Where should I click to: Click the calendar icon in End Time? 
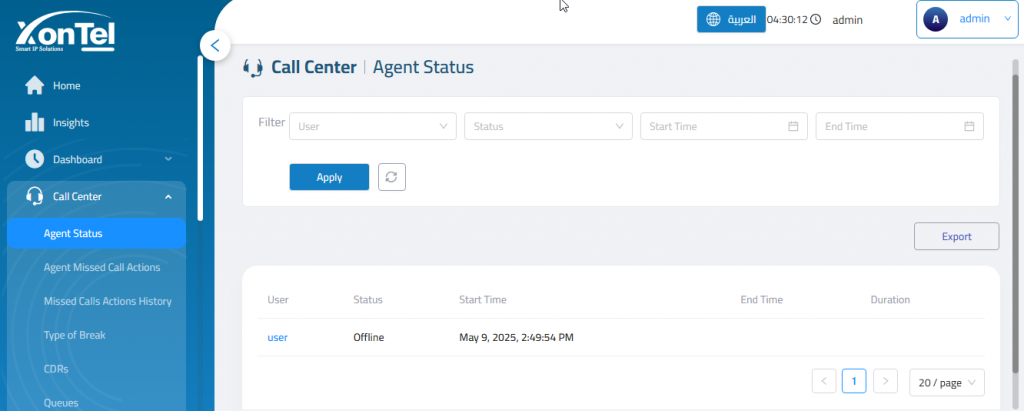point(969,126)
